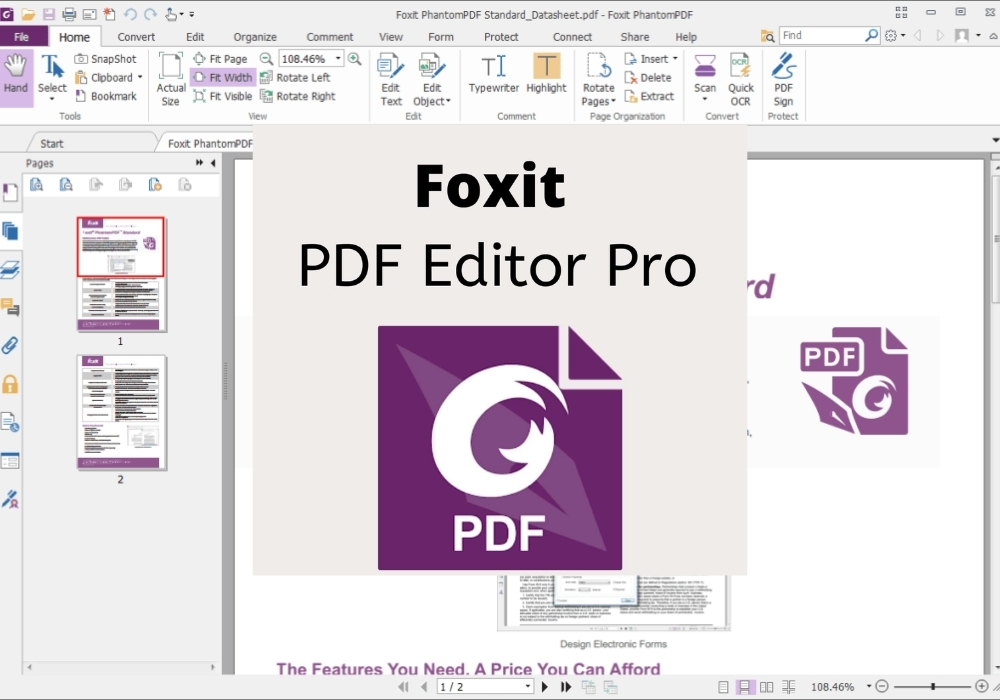This screenshot has width=1000, height=700.
Task: Open the Digital Signatures panel icon
Action: [x=10, y=499]
